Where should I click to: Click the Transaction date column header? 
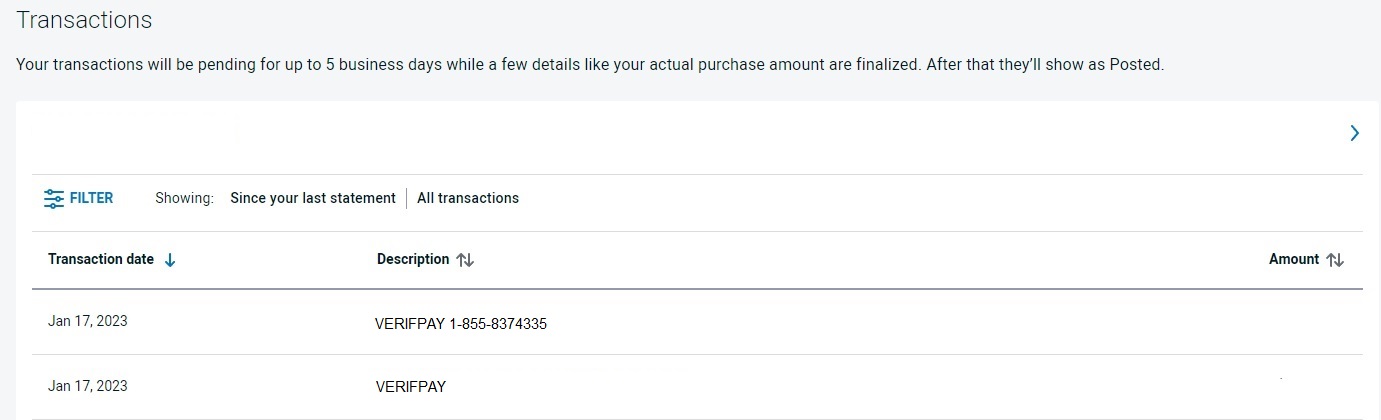(x=101, y=259)
